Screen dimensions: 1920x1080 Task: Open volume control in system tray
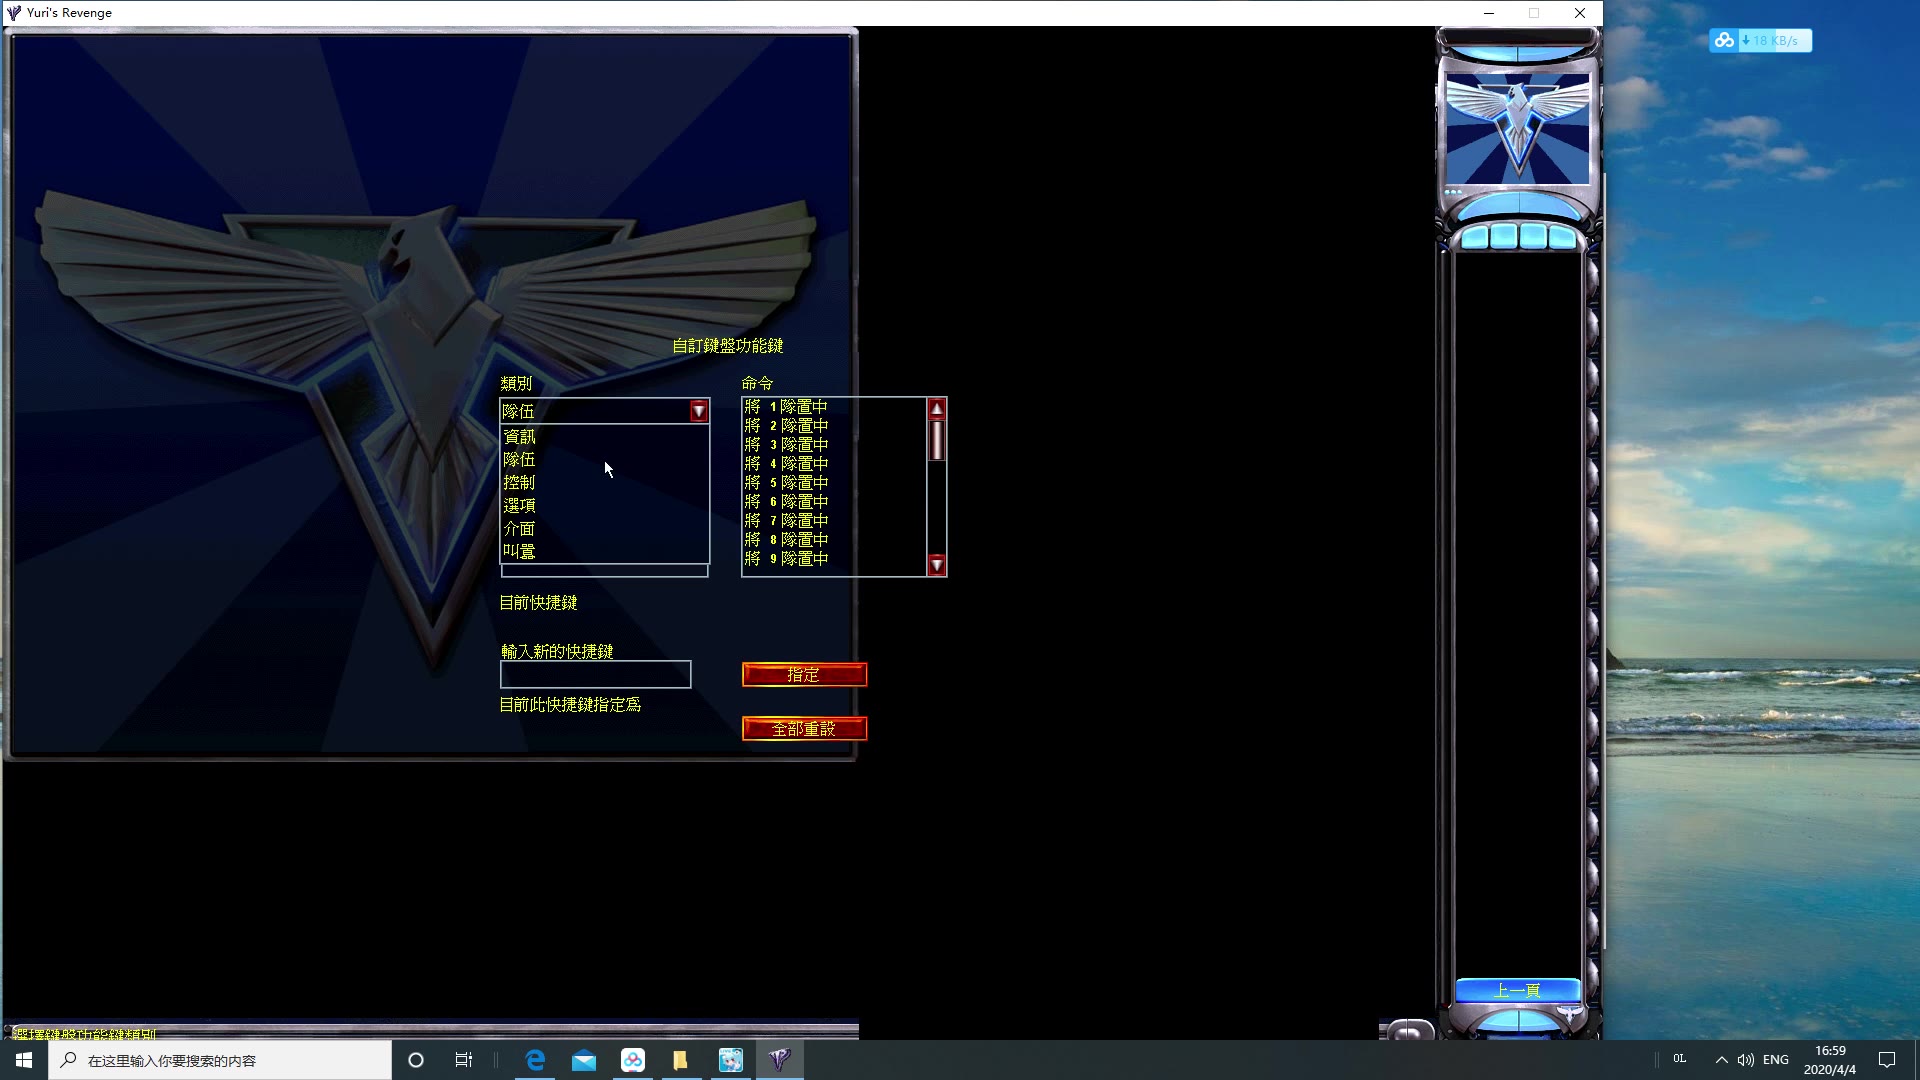pos(1746,1060)
